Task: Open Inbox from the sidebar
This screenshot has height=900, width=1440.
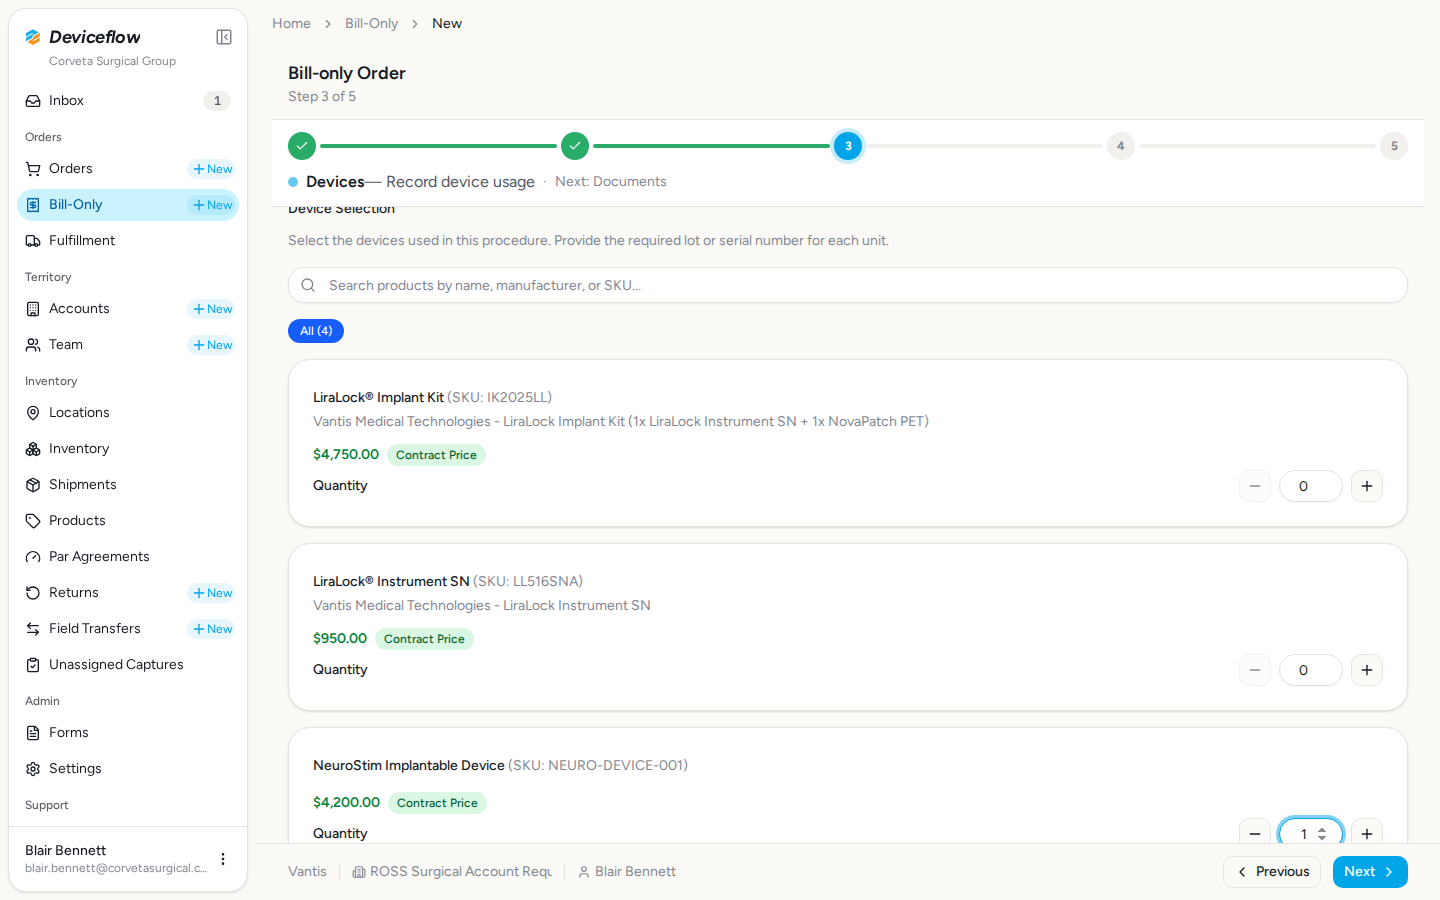Action: tap(128, 101)
